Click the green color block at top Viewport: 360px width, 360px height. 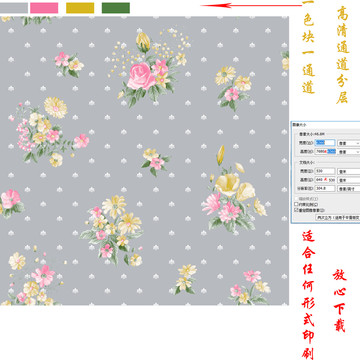(116, 8)
